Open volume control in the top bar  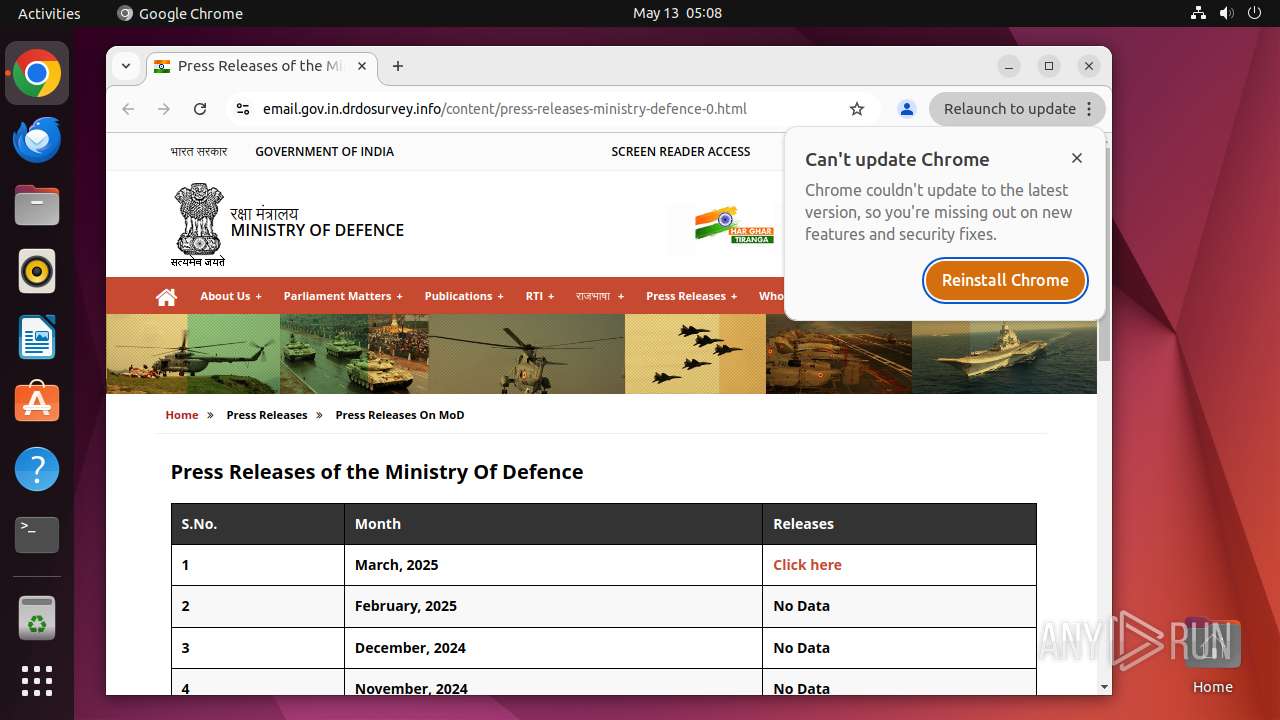pos(1226,13)
